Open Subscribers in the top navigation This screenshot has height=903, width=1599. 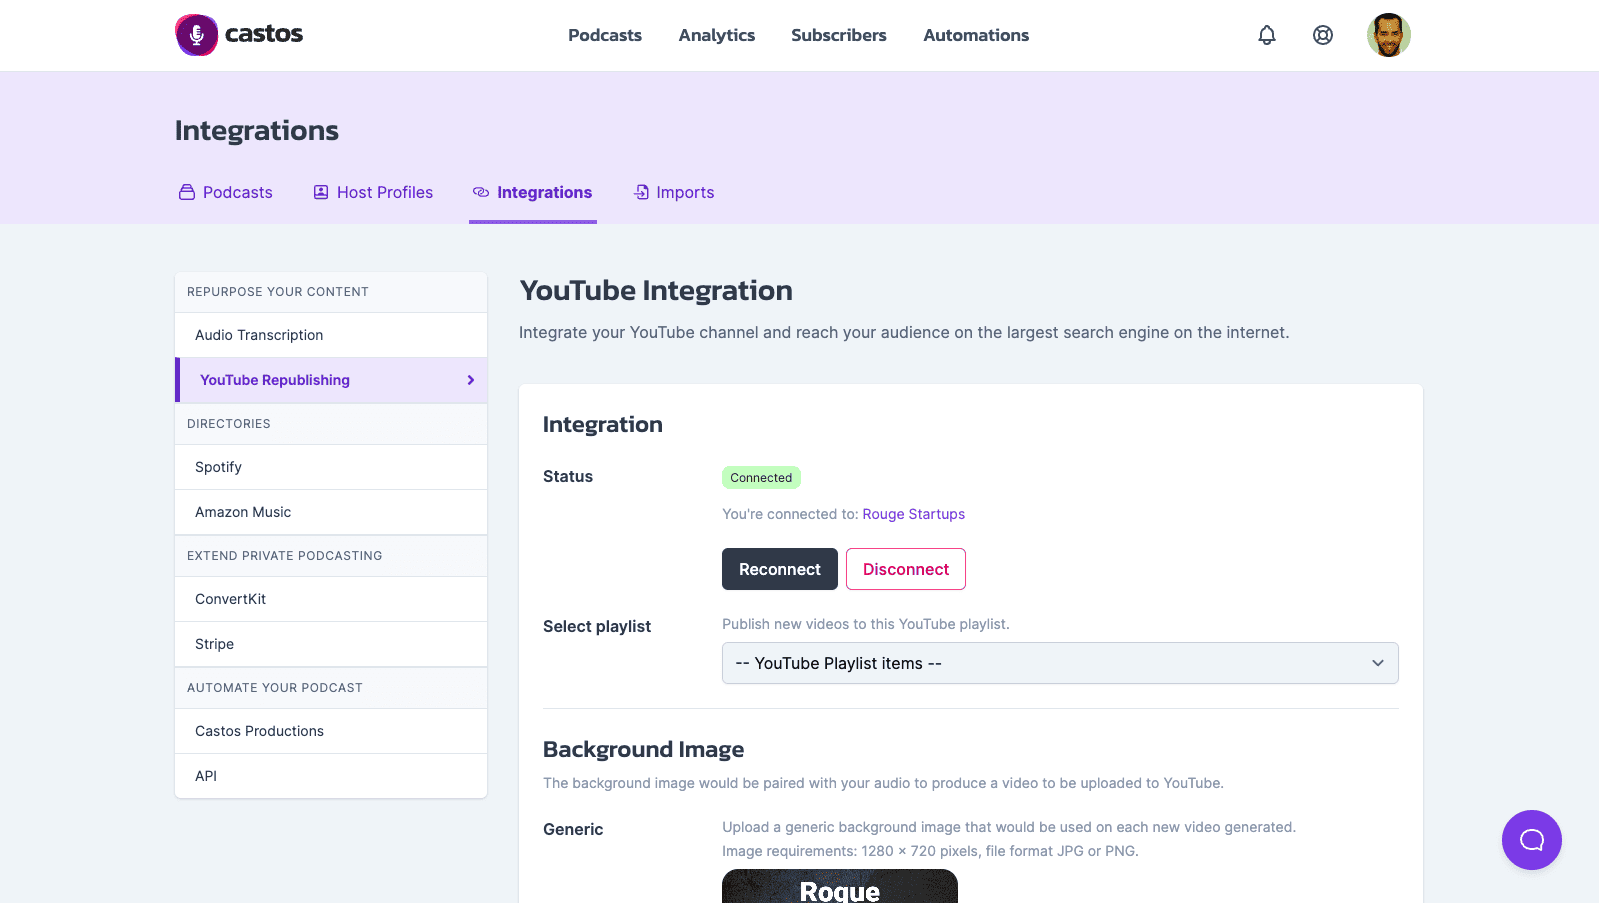(839, 35)
